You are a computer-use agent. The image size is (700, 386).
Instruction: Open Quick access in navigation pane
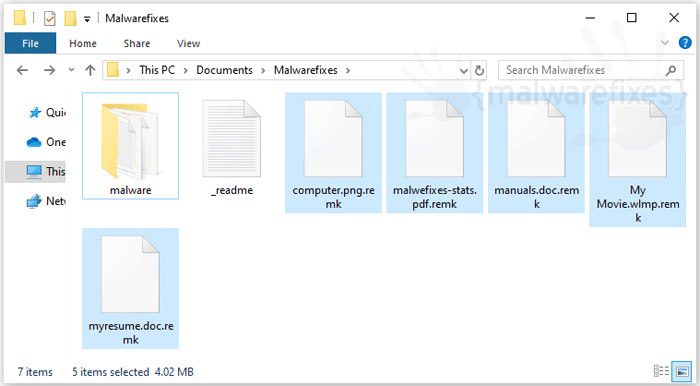(x=47, y=112)
